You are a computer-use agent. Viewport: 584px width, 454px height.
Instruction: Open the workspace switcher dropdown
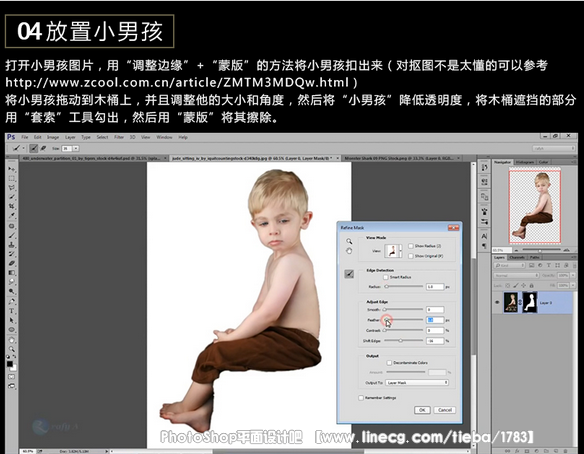pos(553,148)
